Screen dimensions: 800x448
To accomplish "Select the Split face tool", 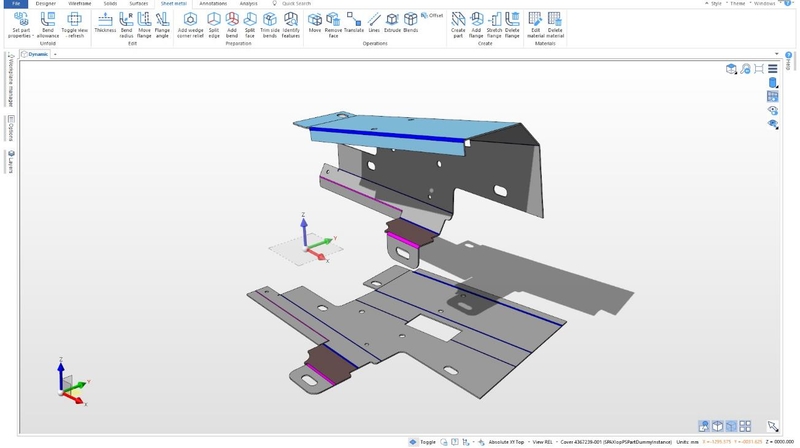I will pyautogui.click(x=249, y=25).
